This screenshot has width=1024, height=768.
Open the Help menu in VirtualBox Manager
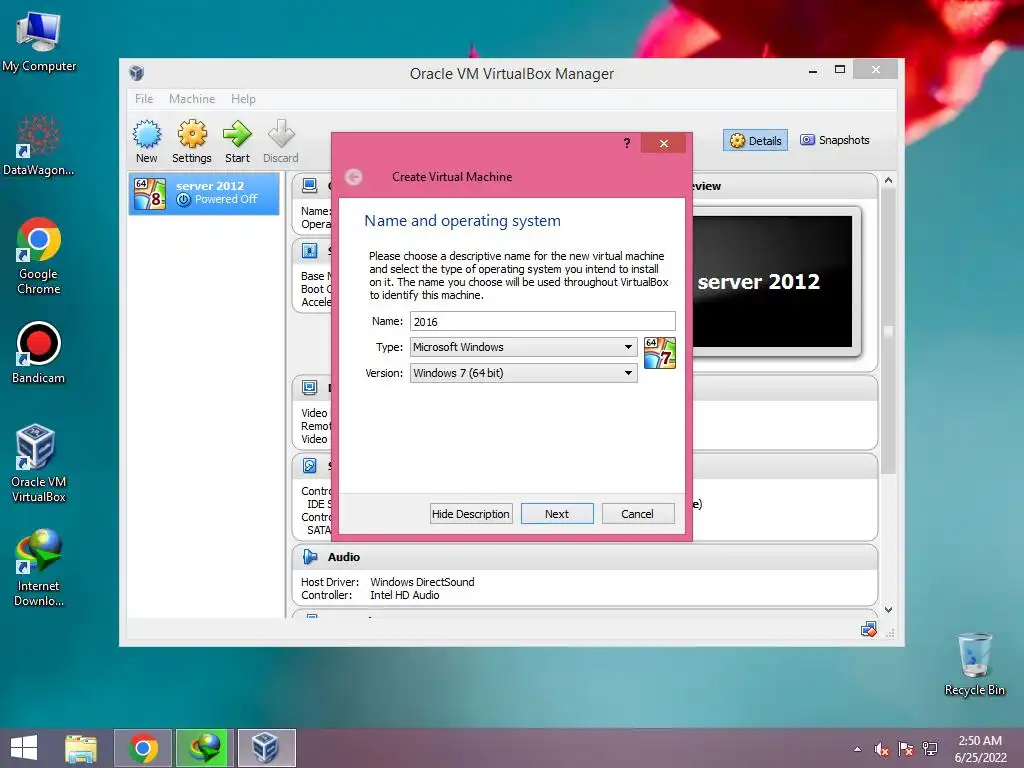[x=243, y=99]
